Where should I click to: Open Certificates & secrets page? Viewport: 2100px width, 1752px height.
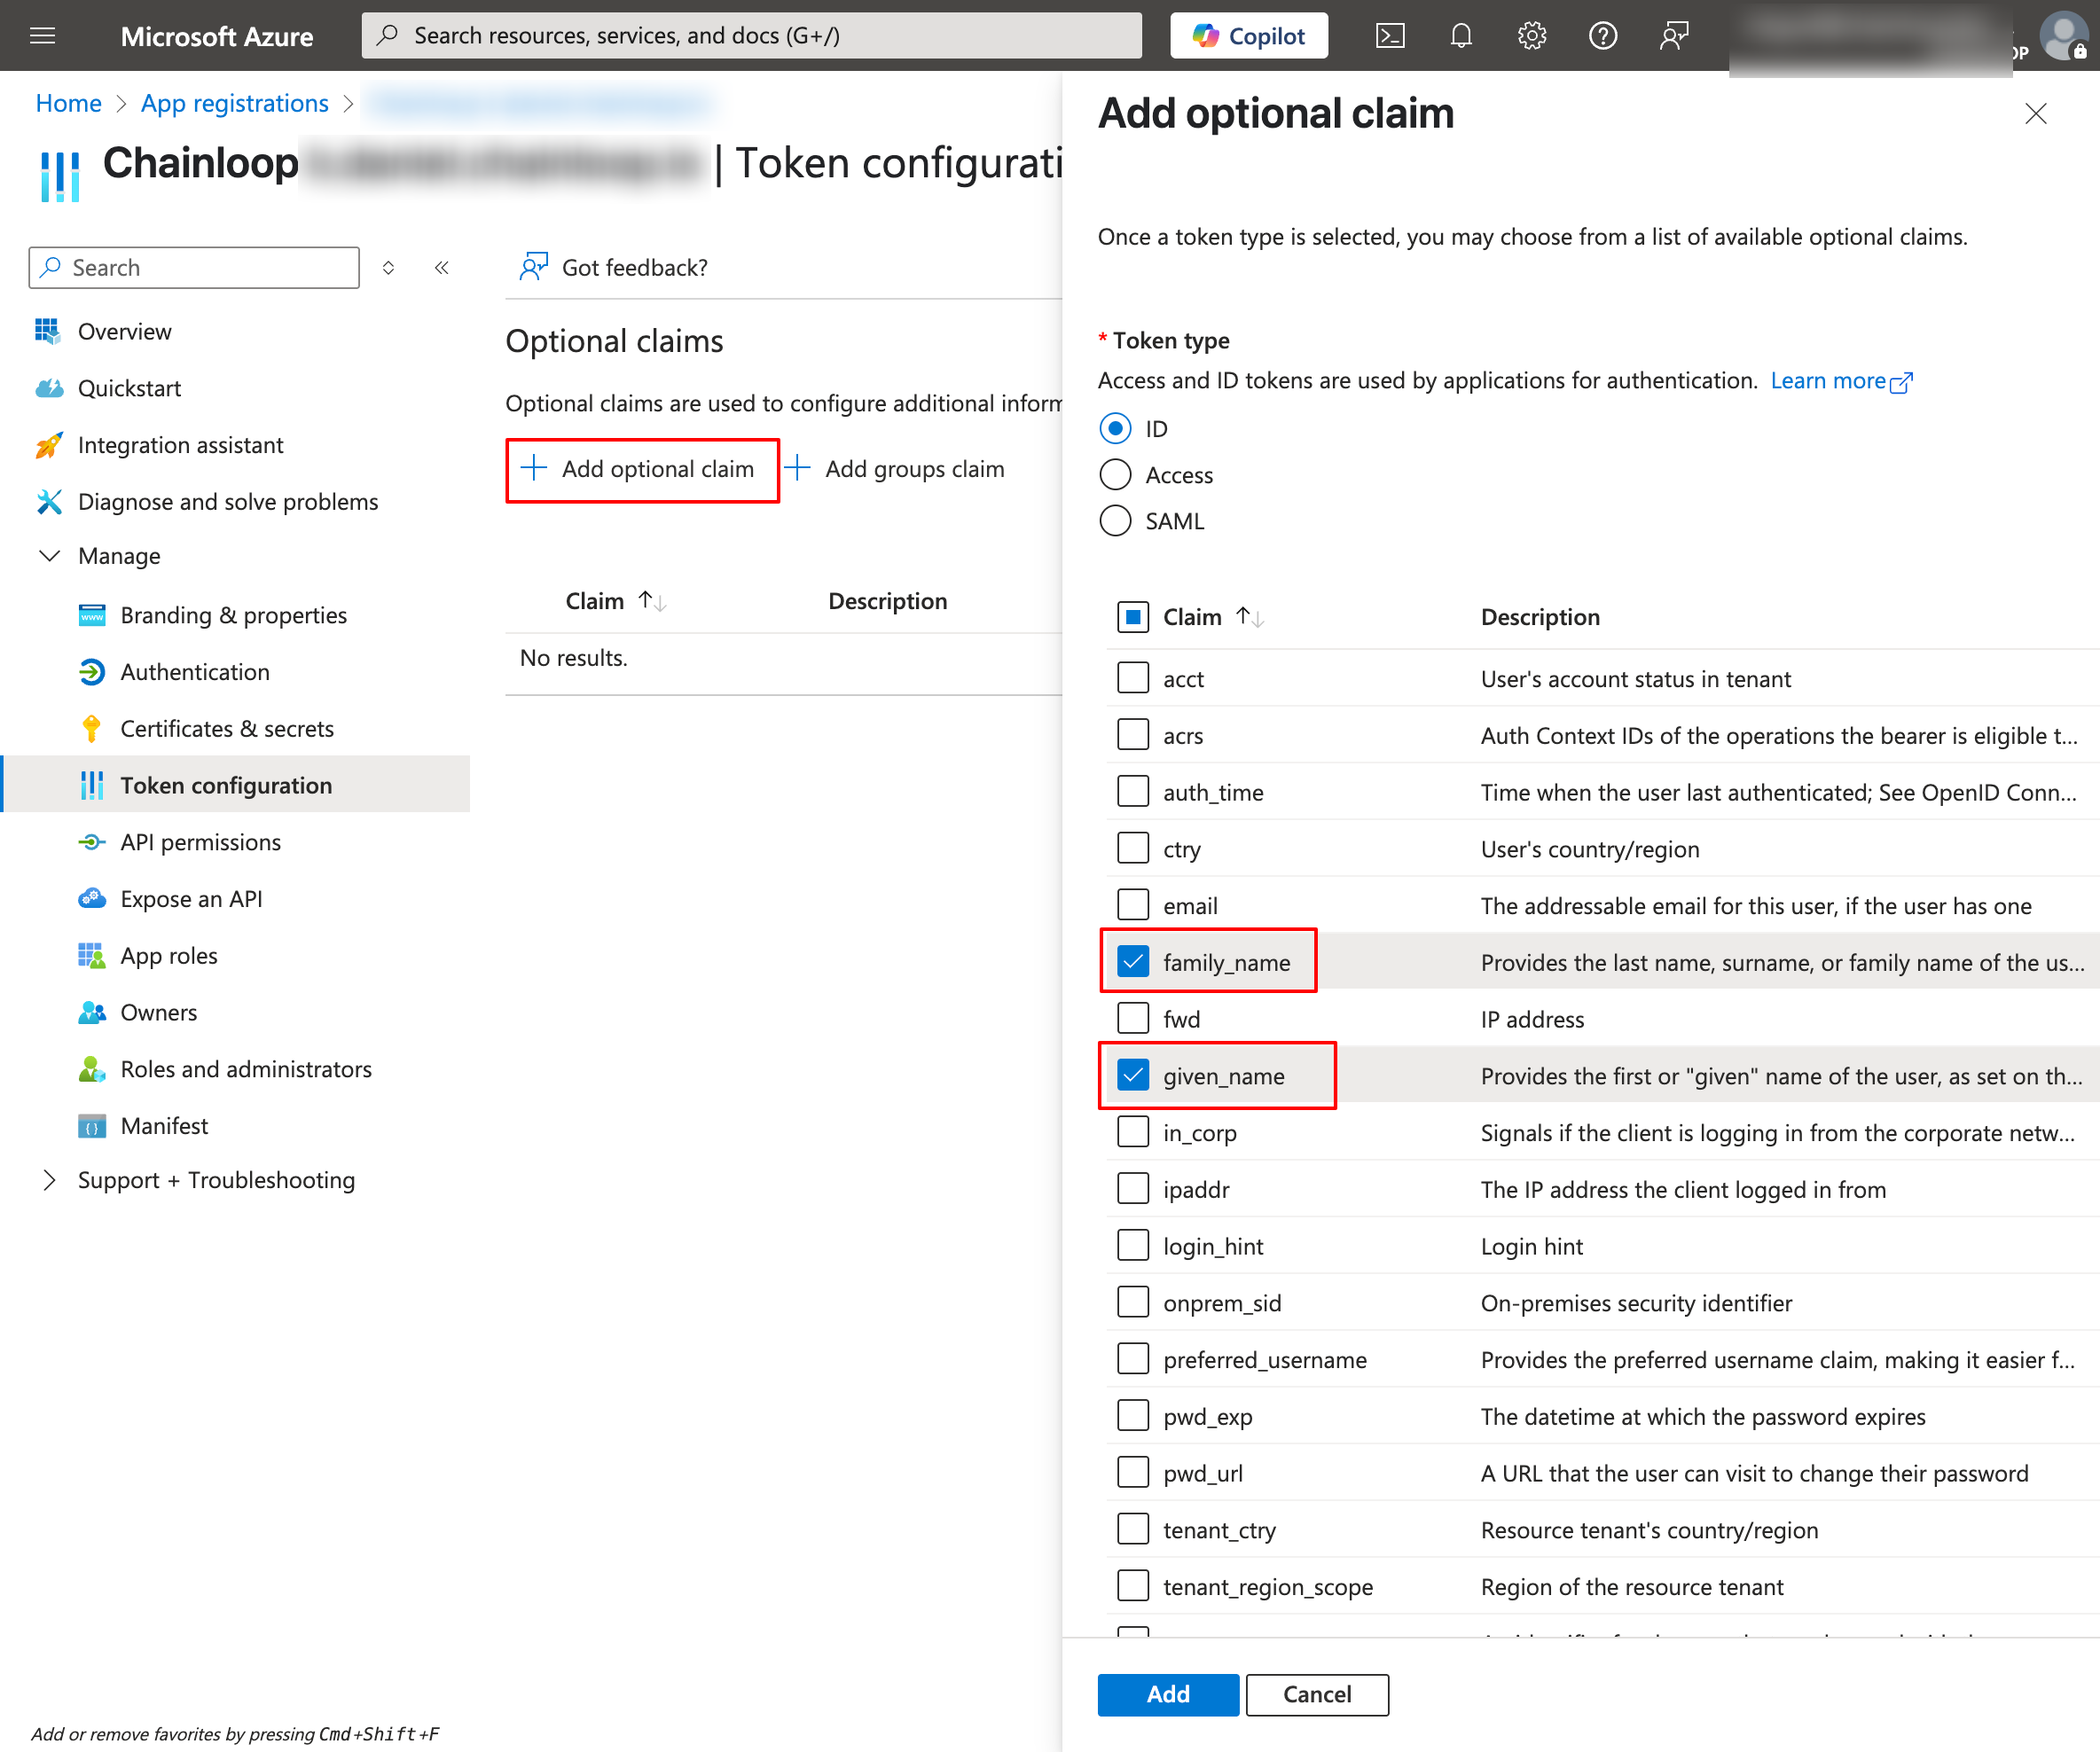coord(227,729)
